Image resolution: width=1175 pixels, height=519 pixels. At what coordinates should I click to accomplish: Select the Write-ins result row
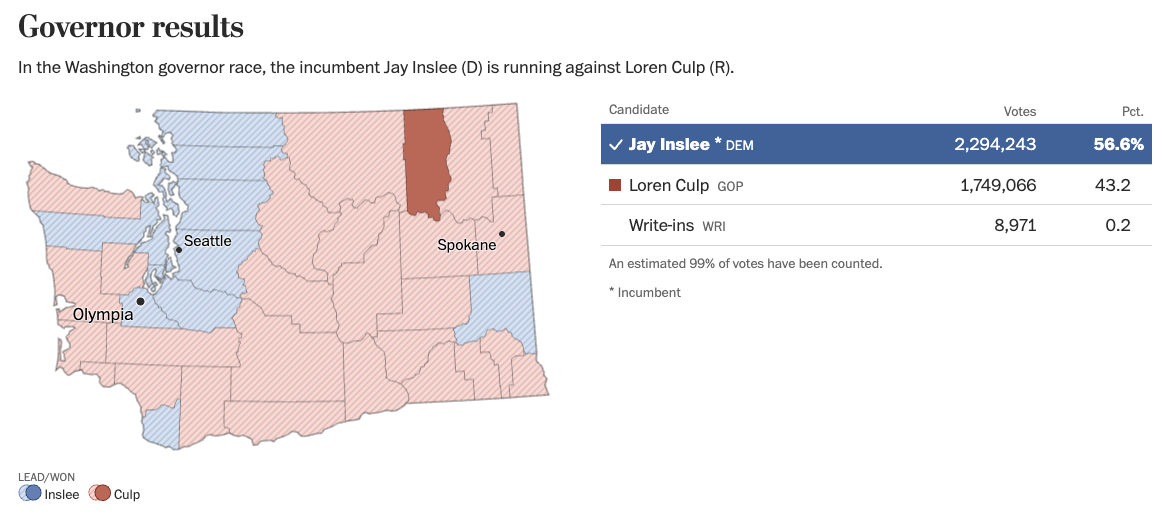[x=876, y=225]
